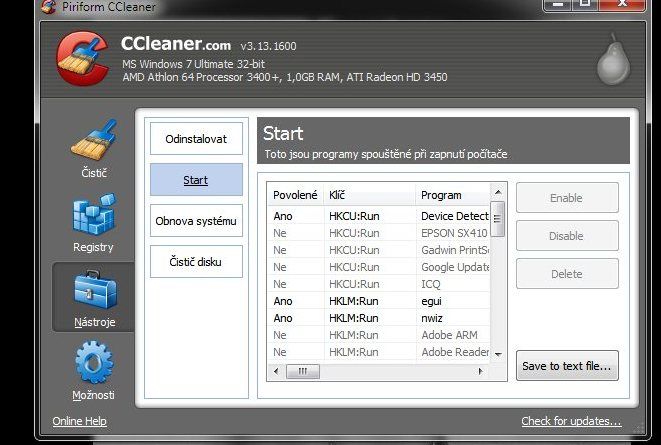Click the list's scroll down arrow
Viewport: 661px width, 445px height.
498,354
